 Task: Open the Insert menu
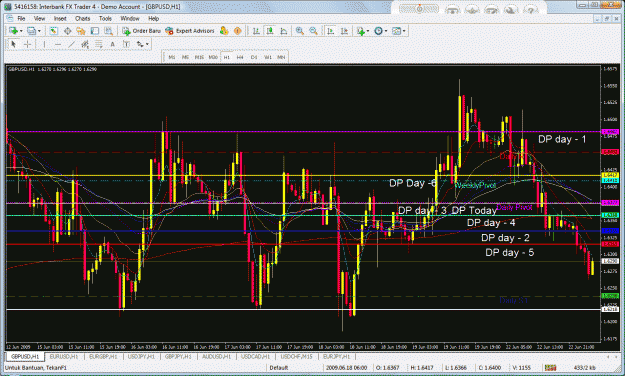60,19
